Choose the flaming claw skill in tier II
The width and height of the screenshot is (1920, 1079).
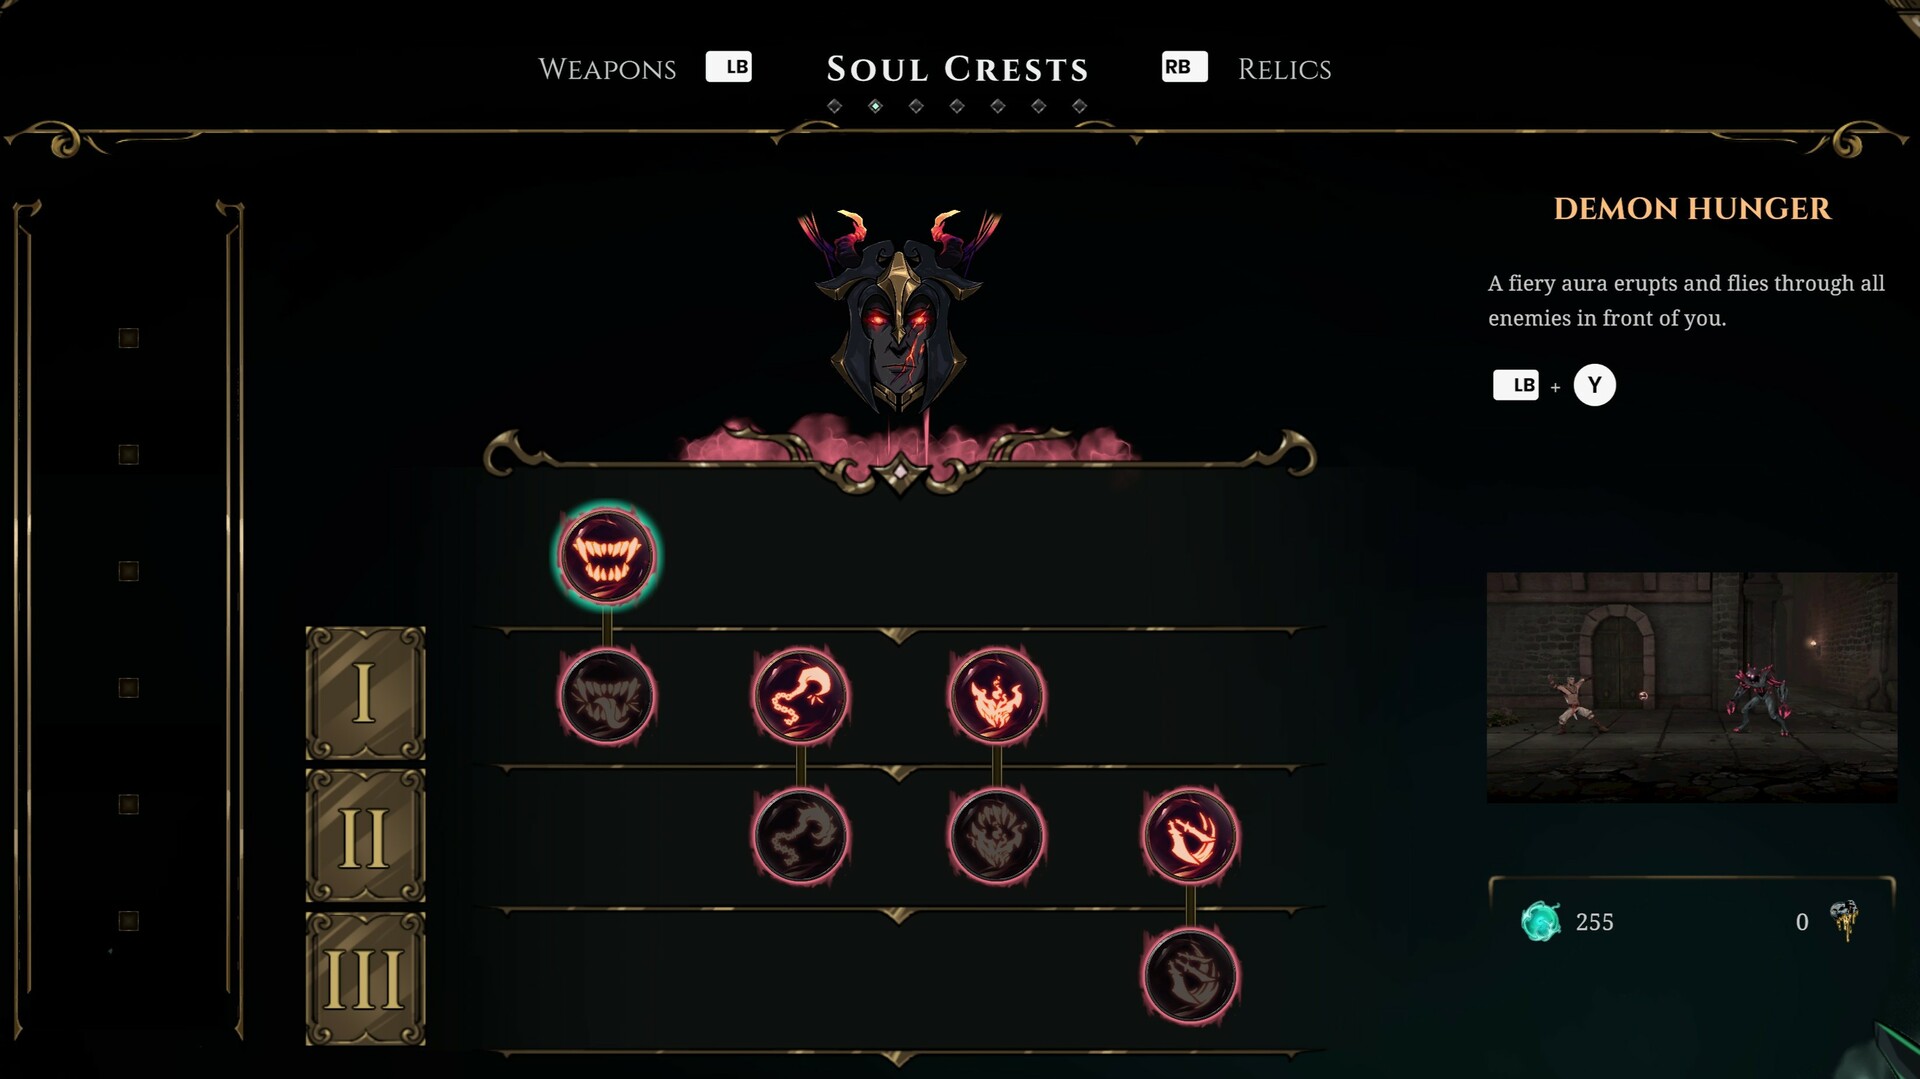pos(1190,836)
